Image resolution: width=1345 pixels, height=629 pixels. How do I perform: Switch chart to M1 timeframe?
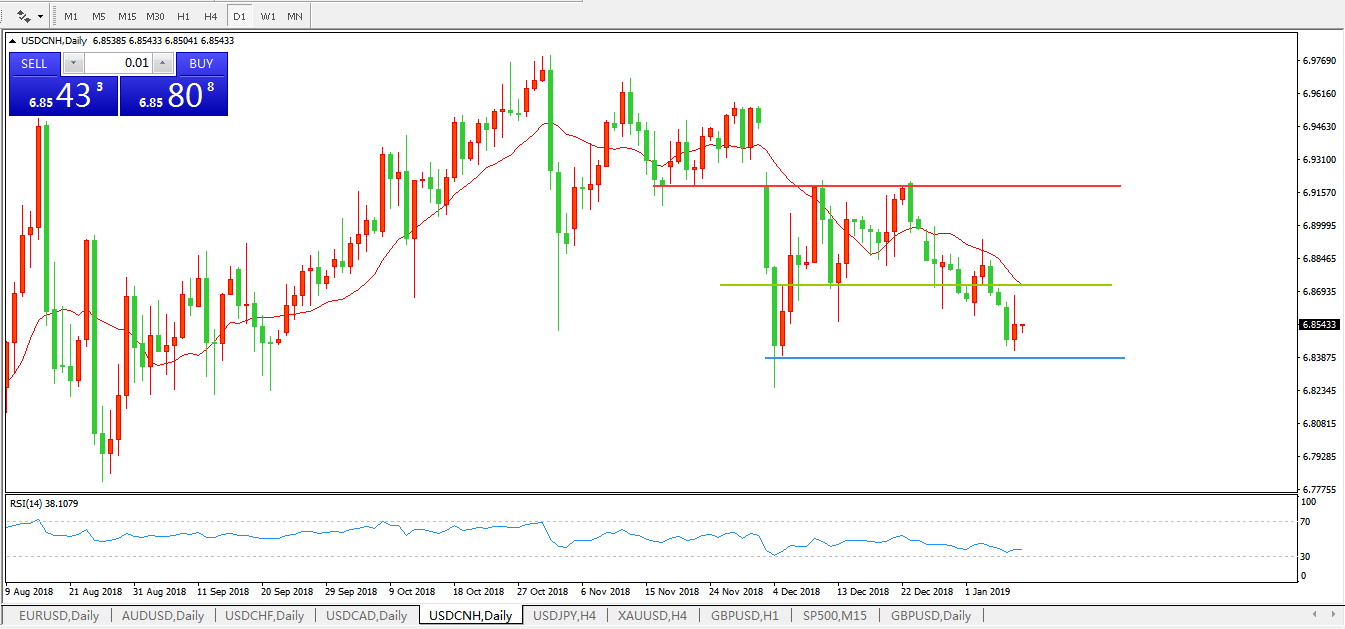click(71, 16)
